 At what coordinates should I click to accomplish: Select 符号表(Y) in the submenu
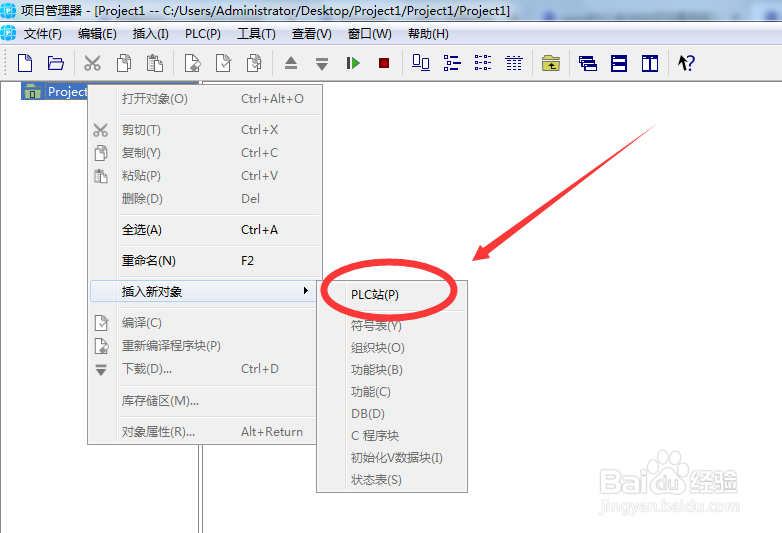(x=392, y=326)
